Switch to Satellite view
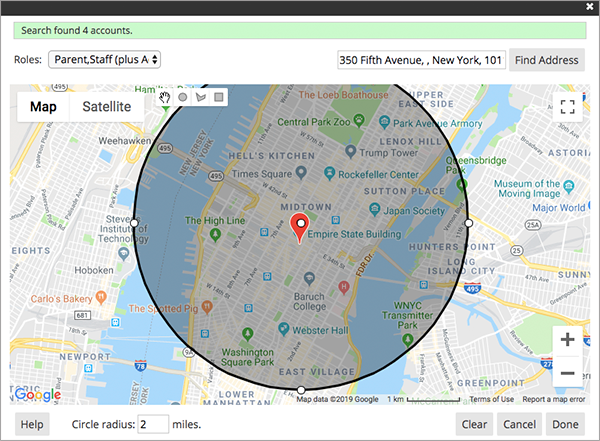This screenshot has height=441, width=600. coord(107,107)
